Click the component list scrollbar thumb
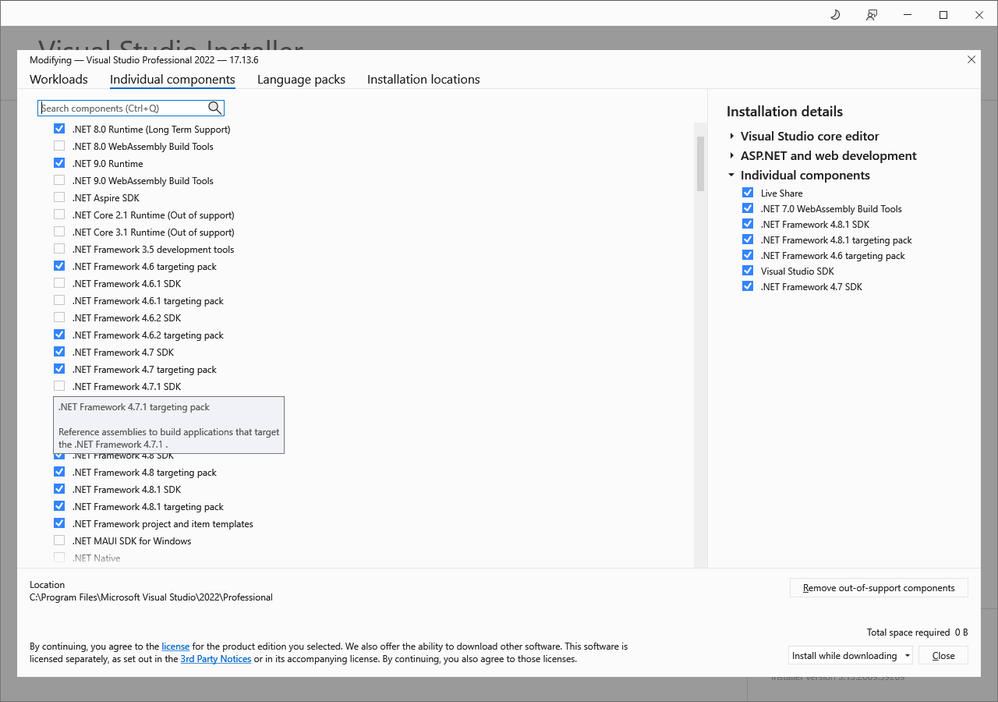The width and height of the screenshot is (998, 702). click(x=700, y=164)
